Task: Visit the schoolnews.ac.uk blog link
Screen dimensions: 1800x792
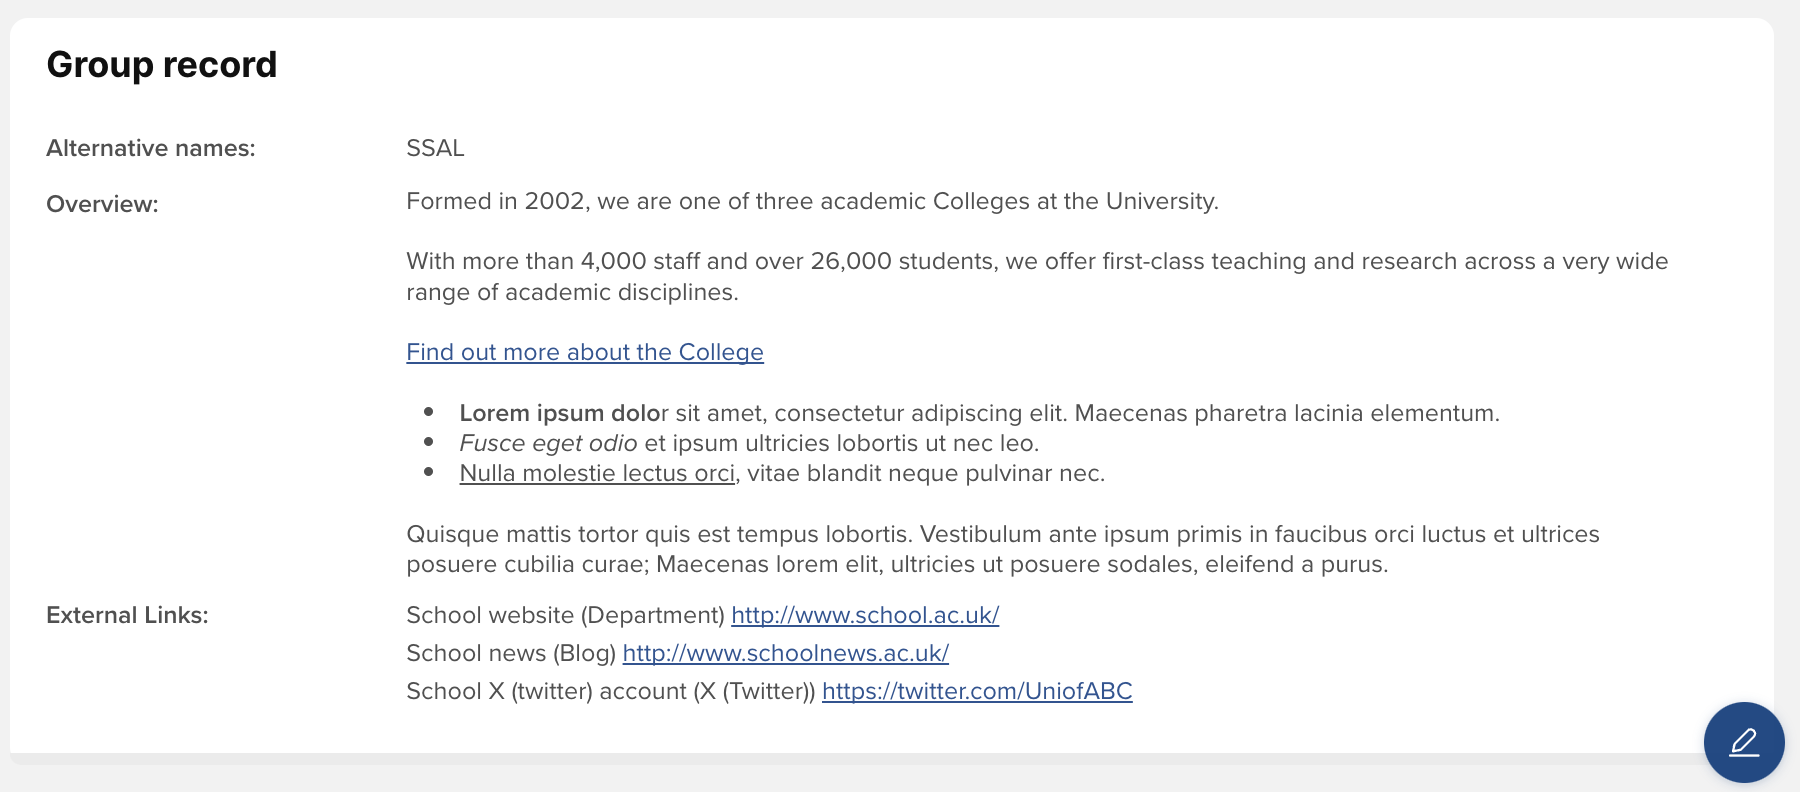Action: (785, 653)
